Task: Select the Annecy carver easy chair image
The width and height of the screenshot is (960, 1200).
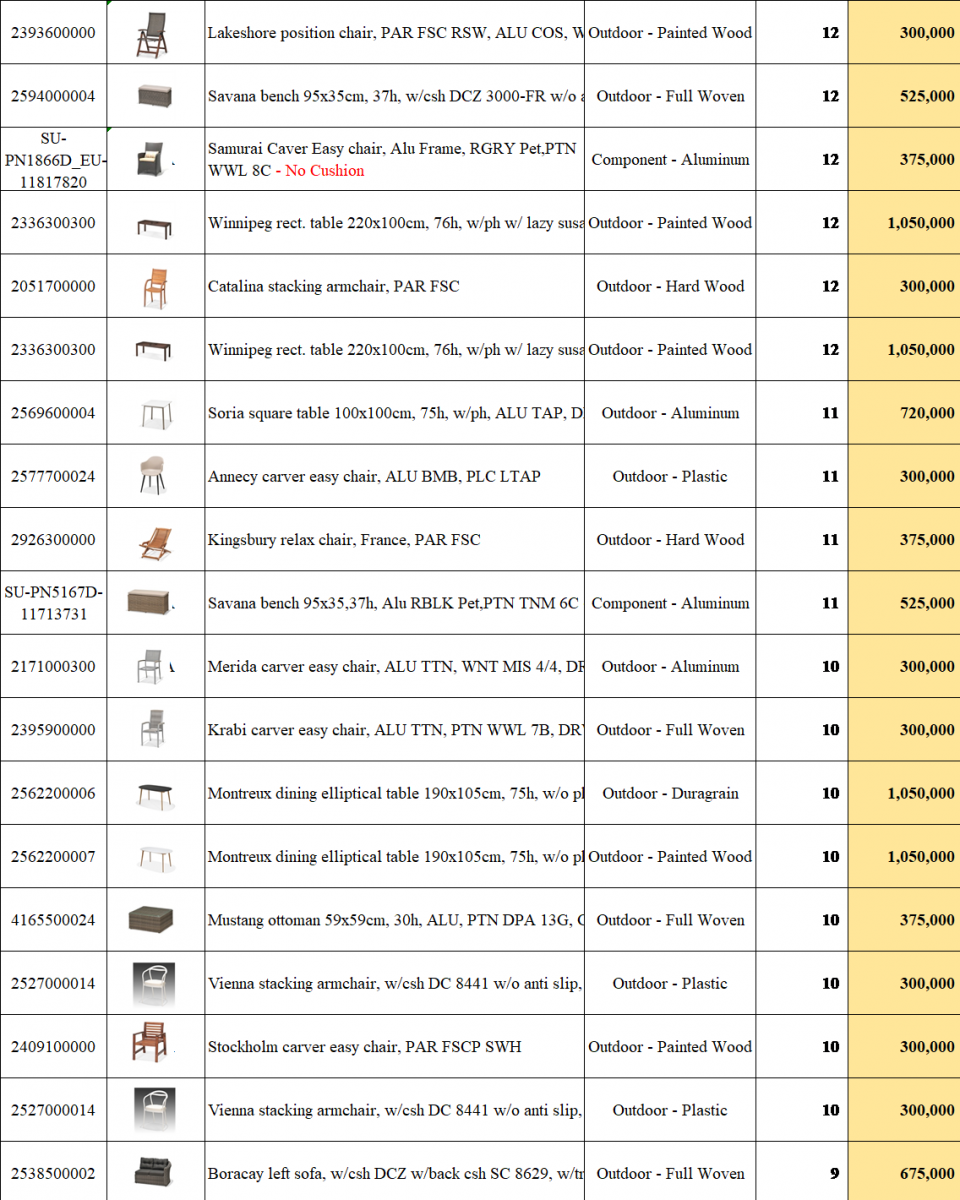Action: (154, 476)
